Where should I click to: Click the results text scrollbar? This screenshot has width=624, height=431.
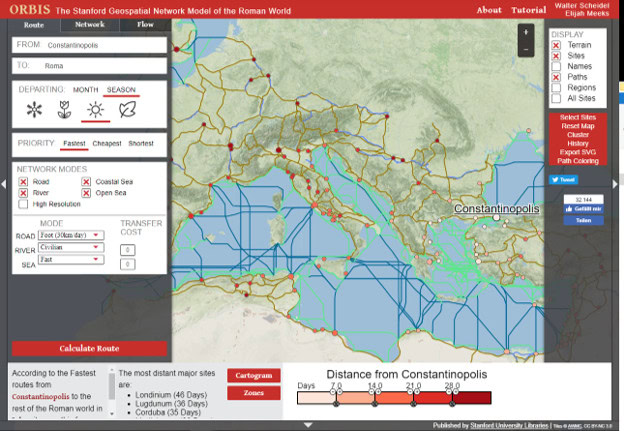tap(112, 387)
